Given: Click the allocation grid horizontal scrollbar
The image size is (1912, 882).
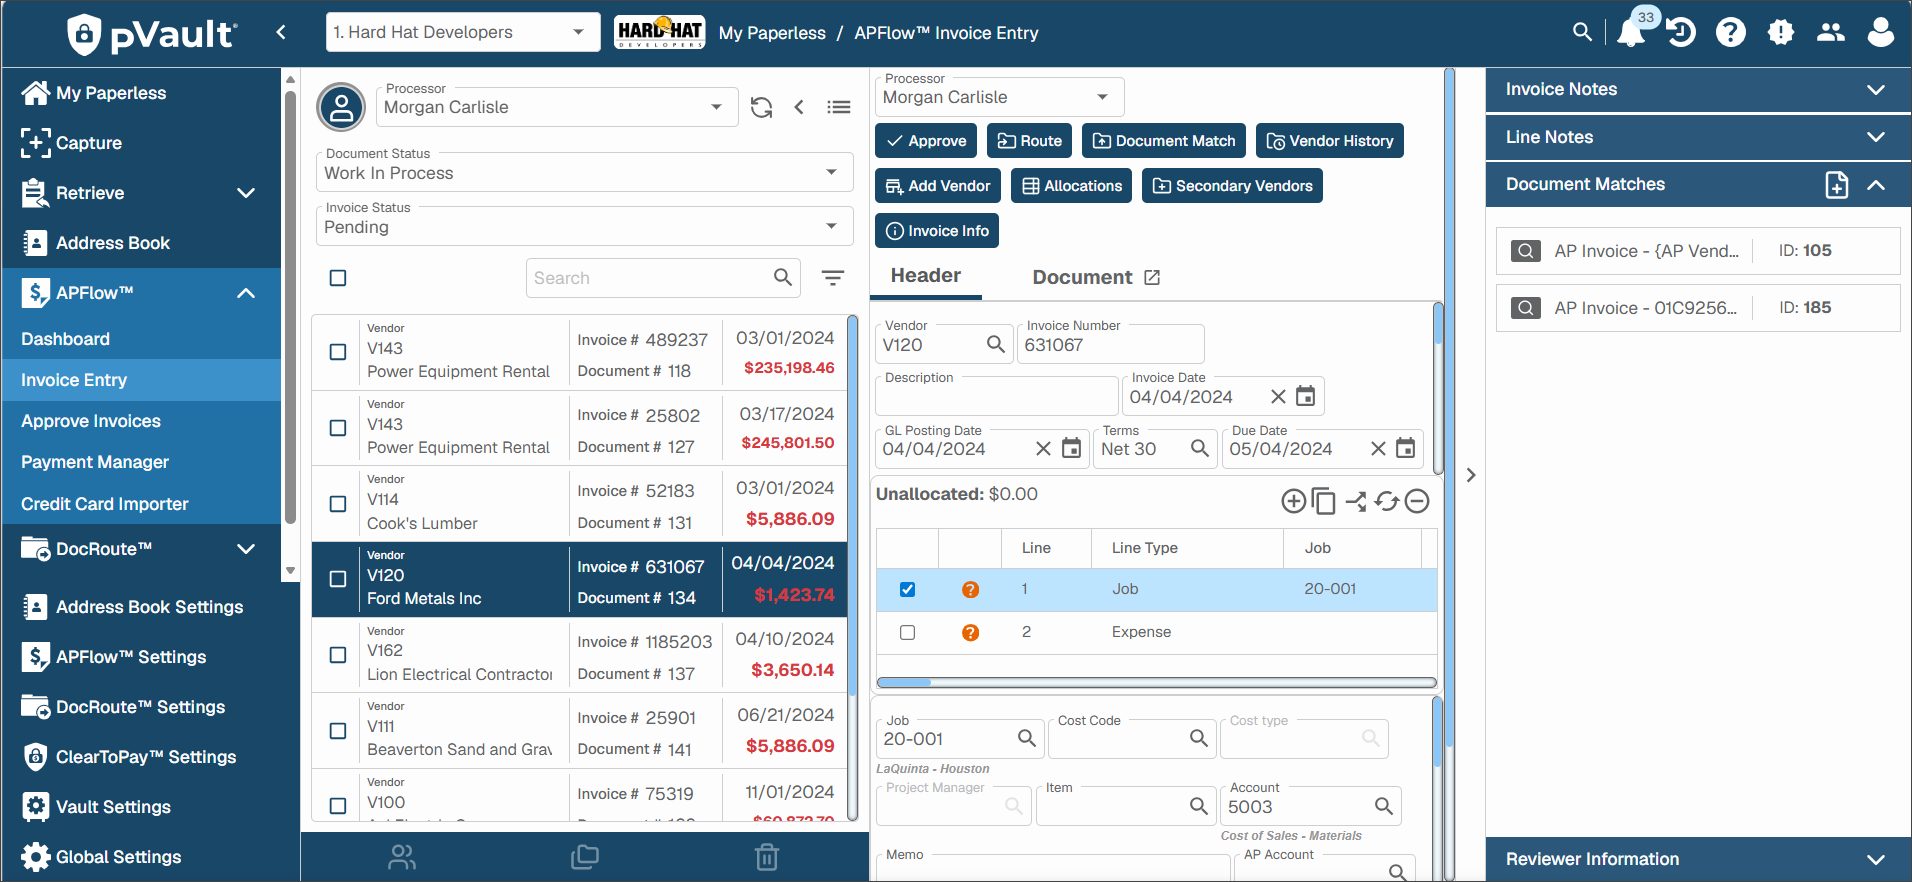Looking at the screenshot, I should tap(1157, 683).
